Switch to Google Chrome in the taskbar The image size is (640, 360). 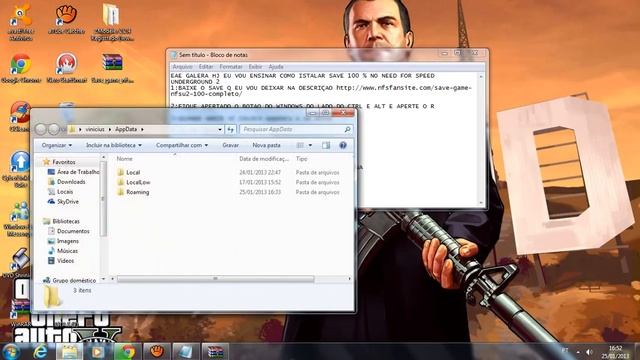(127, 351)
